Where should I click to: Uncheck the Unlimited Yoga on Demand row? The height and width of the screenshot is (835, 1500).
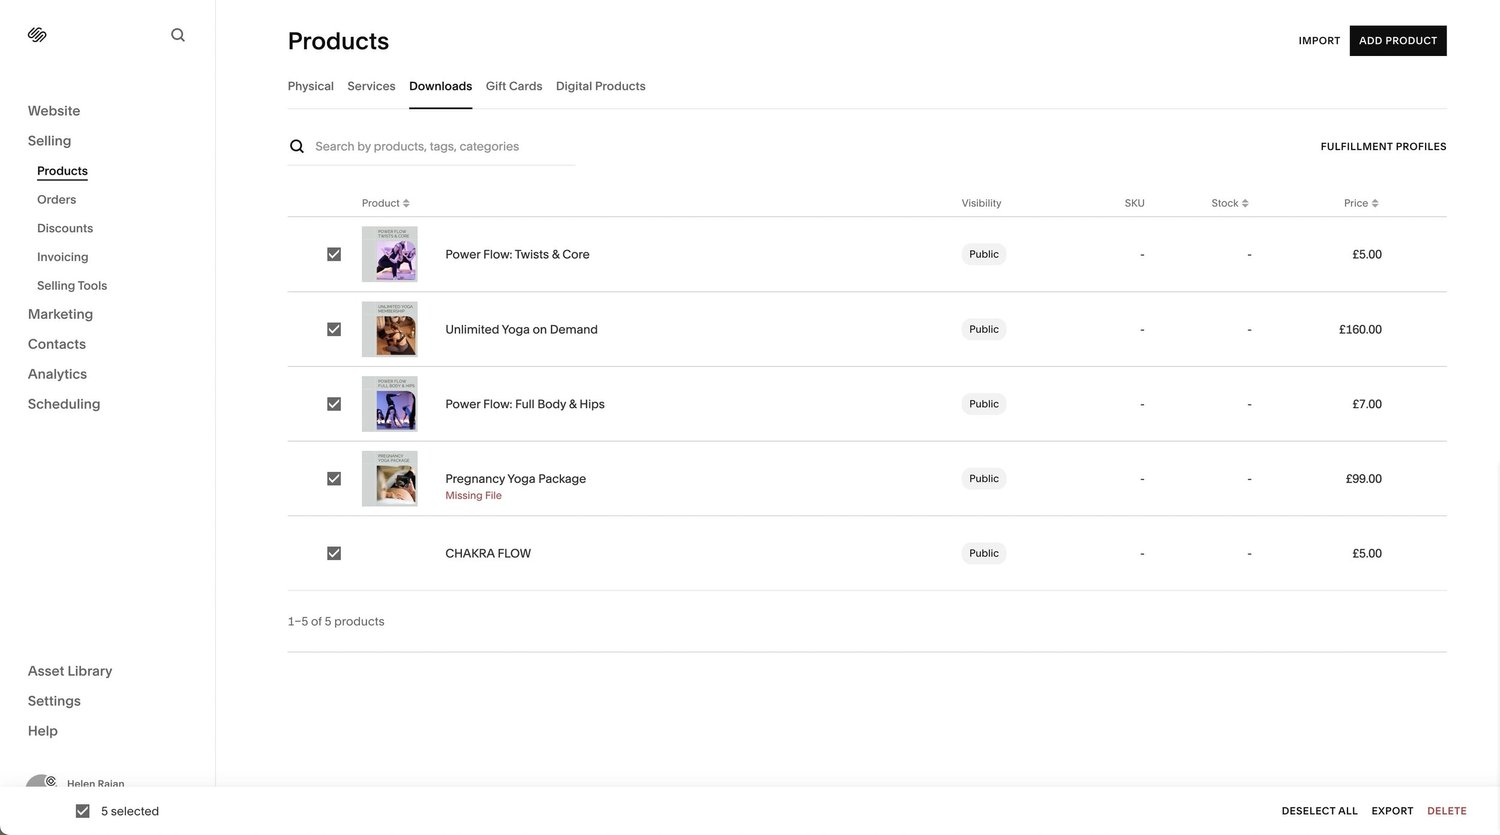[333, 328]
